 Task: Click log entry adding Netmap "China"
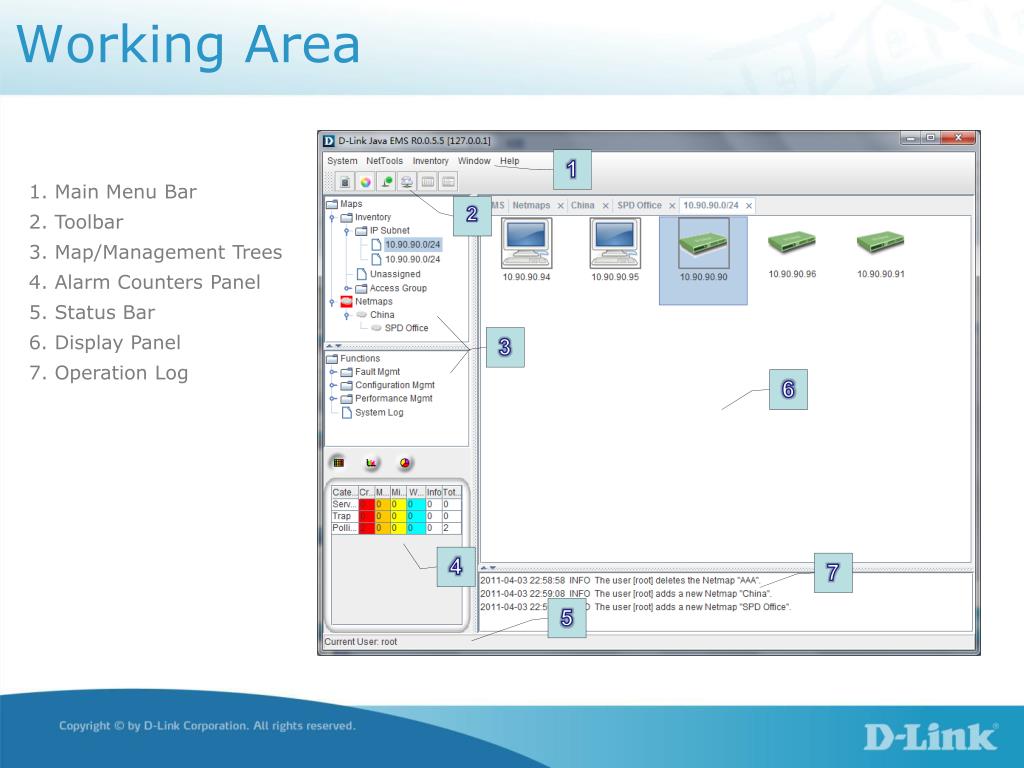[x=626, y=594]
